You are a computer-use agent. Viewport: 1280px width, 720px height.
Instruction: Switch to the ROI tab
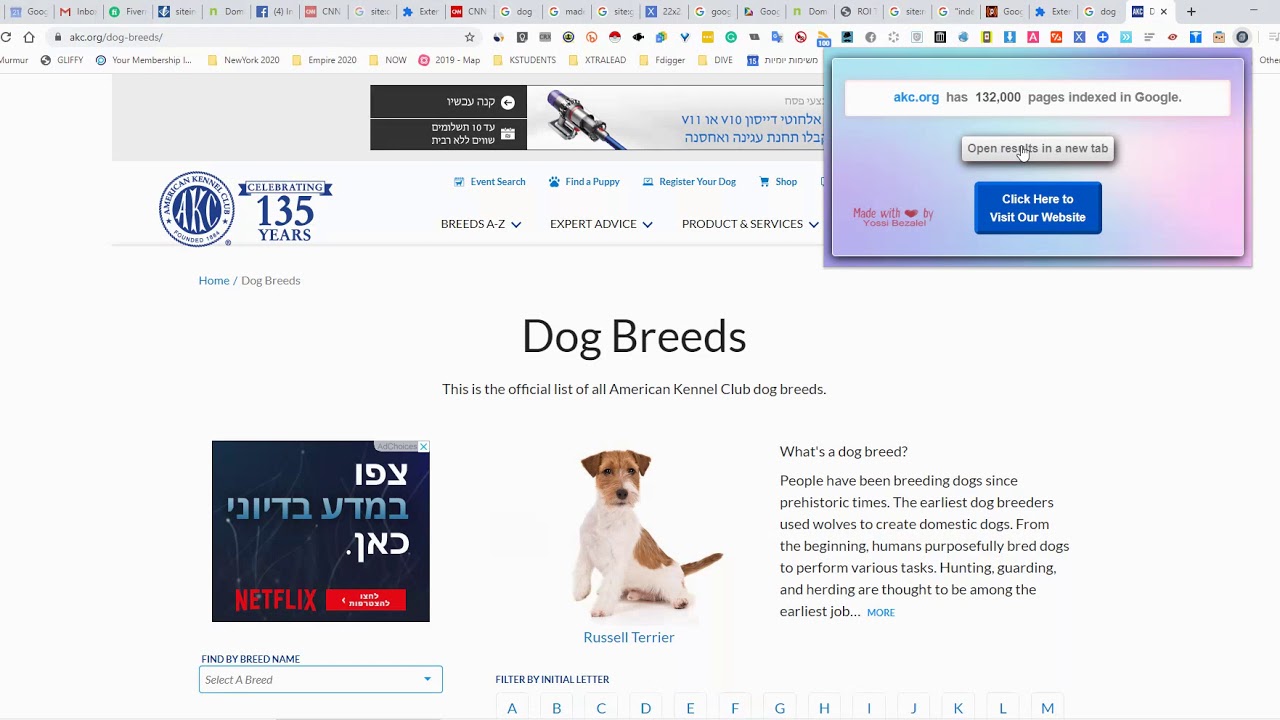pyautogui.click(x=858, y=12)
